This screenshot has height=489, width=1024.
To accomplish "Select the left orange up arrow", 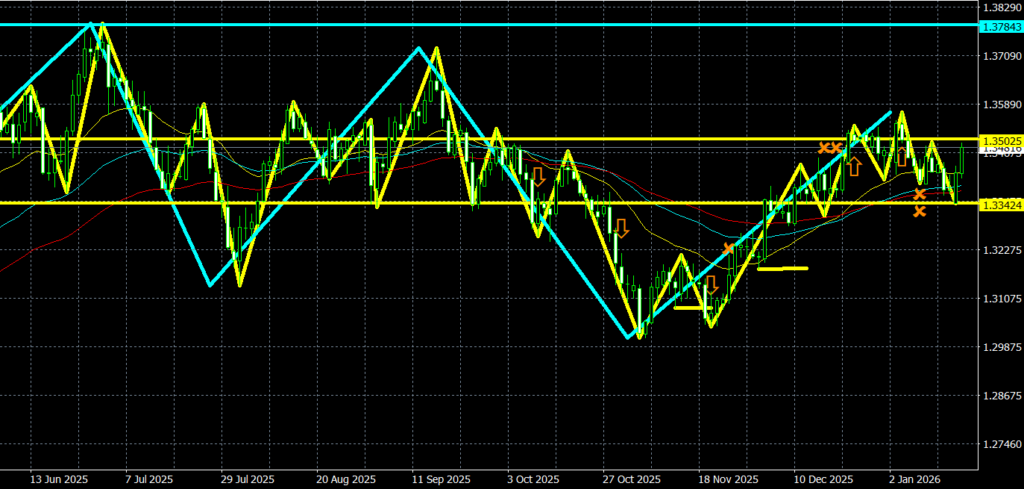I will click(x=854, y=165).
